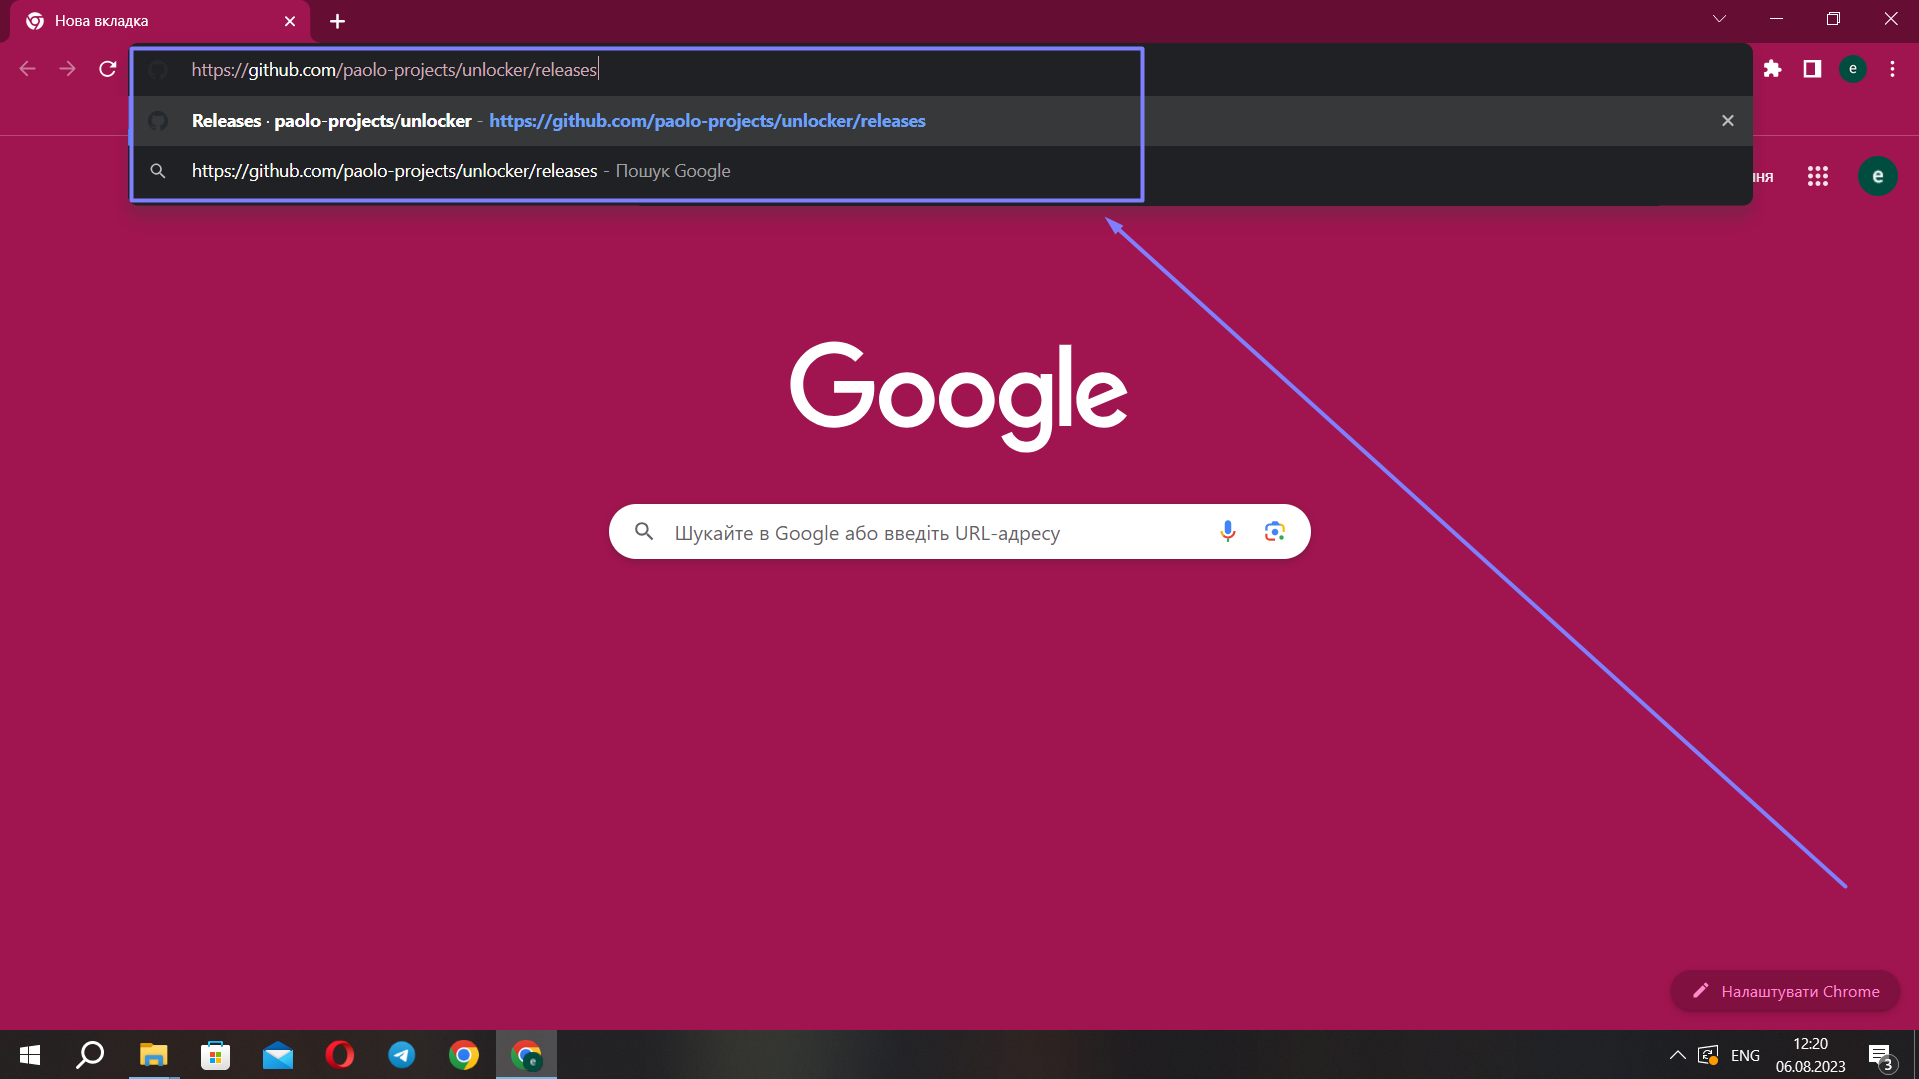The height and width of the screenshot is (1079, 1919).
Task: Select the Нова вкладка tab
Action: tap(160, 21)
